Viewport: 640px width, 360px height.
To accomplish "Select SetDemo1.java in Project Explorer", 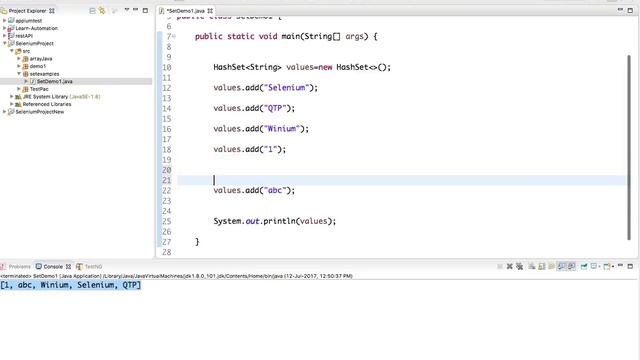I will (x=76, y=81).
